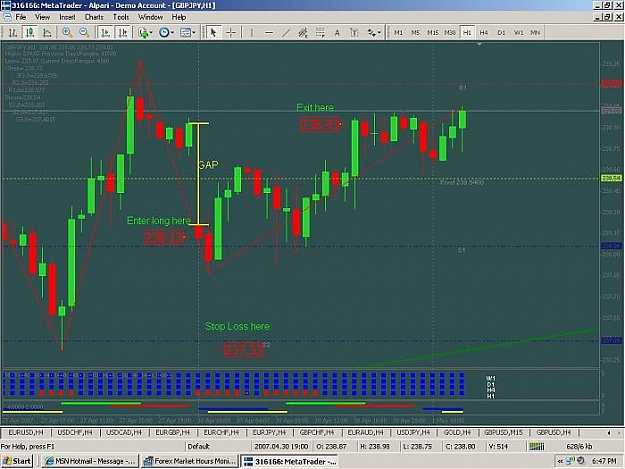Screen dimensions: 625x469
Task: Switch to USDJPY,H4 chart tab
Action: point(413,432)
